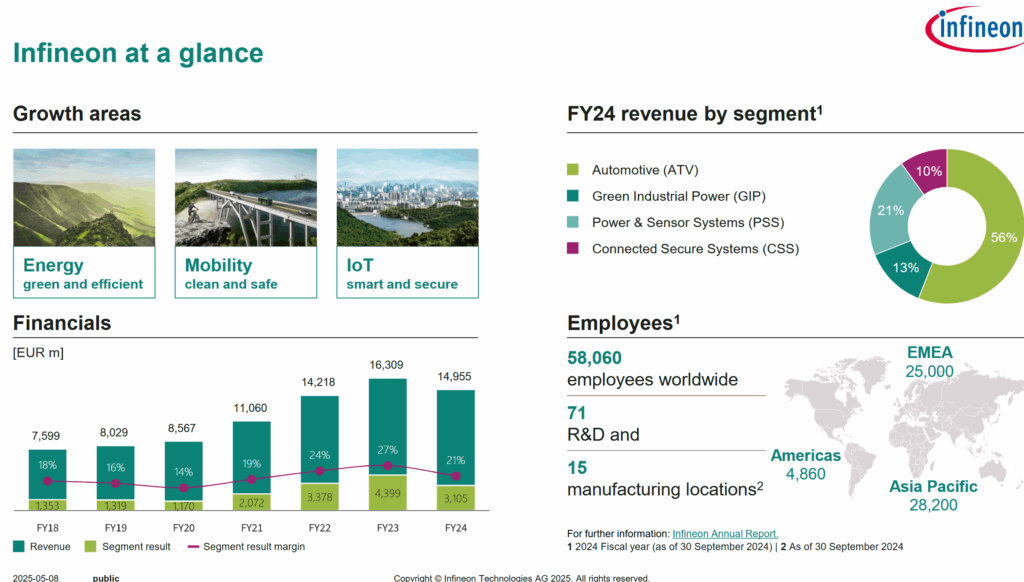Viewport: 1024px width, 582px height.
Task: Click the 58,060 employees figure
Action: tap(594, 358)
